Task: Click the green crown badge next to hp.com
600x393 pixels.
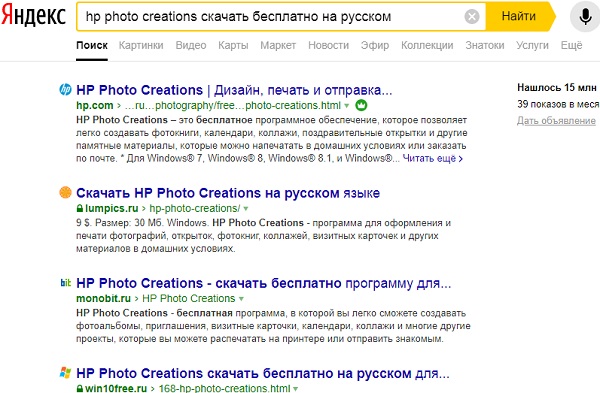Action: 361,105
